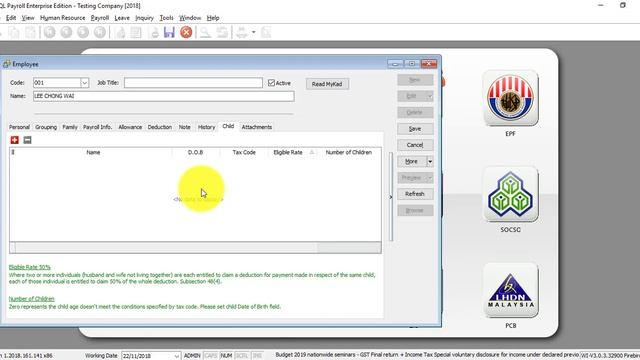Click the Save button
The image size is (640, 360).
415,129
